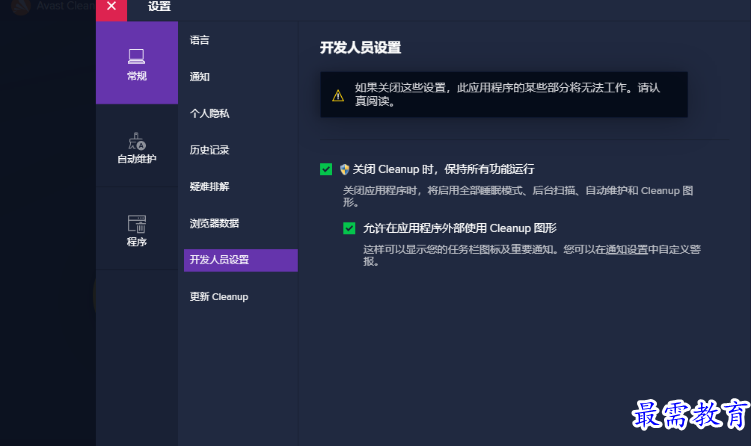
Task: Open the 通知 settings page
Action: (200, 77)
